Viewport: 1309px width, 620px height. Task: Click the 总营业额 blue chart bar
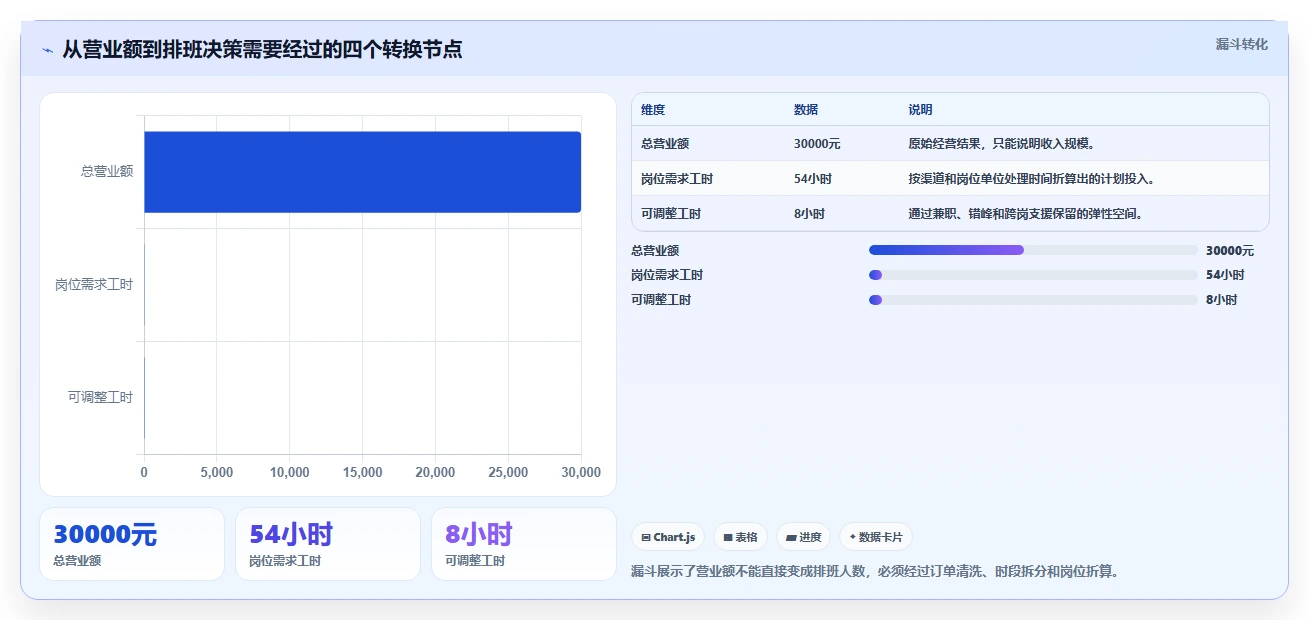tap(362, 172)
